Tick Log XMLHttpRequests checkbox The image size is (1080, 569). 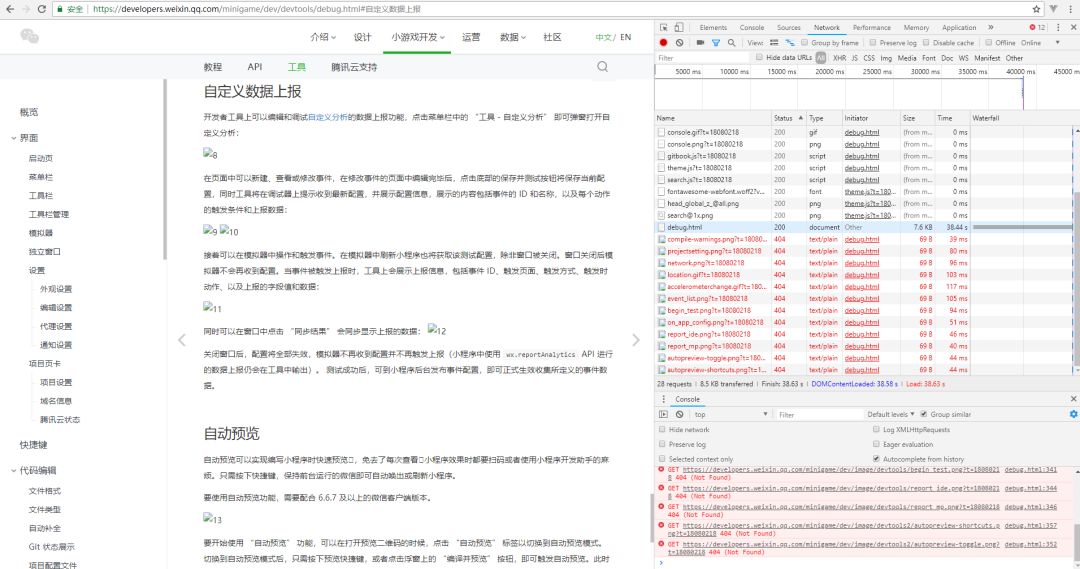(876, 429)
